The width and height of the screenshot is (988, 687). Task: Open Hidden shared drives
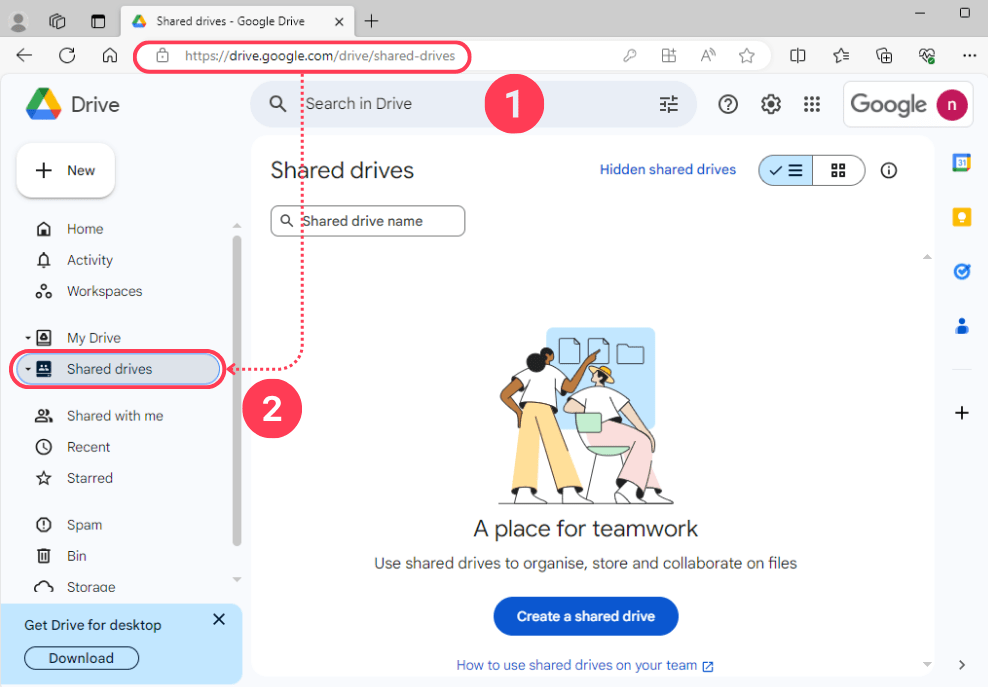tap(667, 169)
